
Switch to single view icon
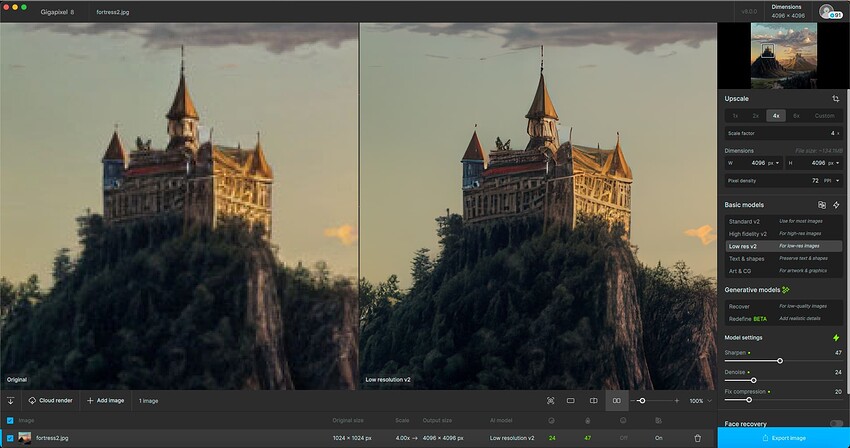571,401
